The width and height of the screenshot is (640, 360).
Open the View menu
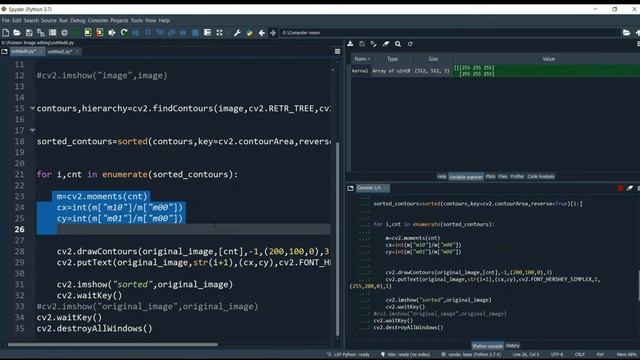point(151,20)
